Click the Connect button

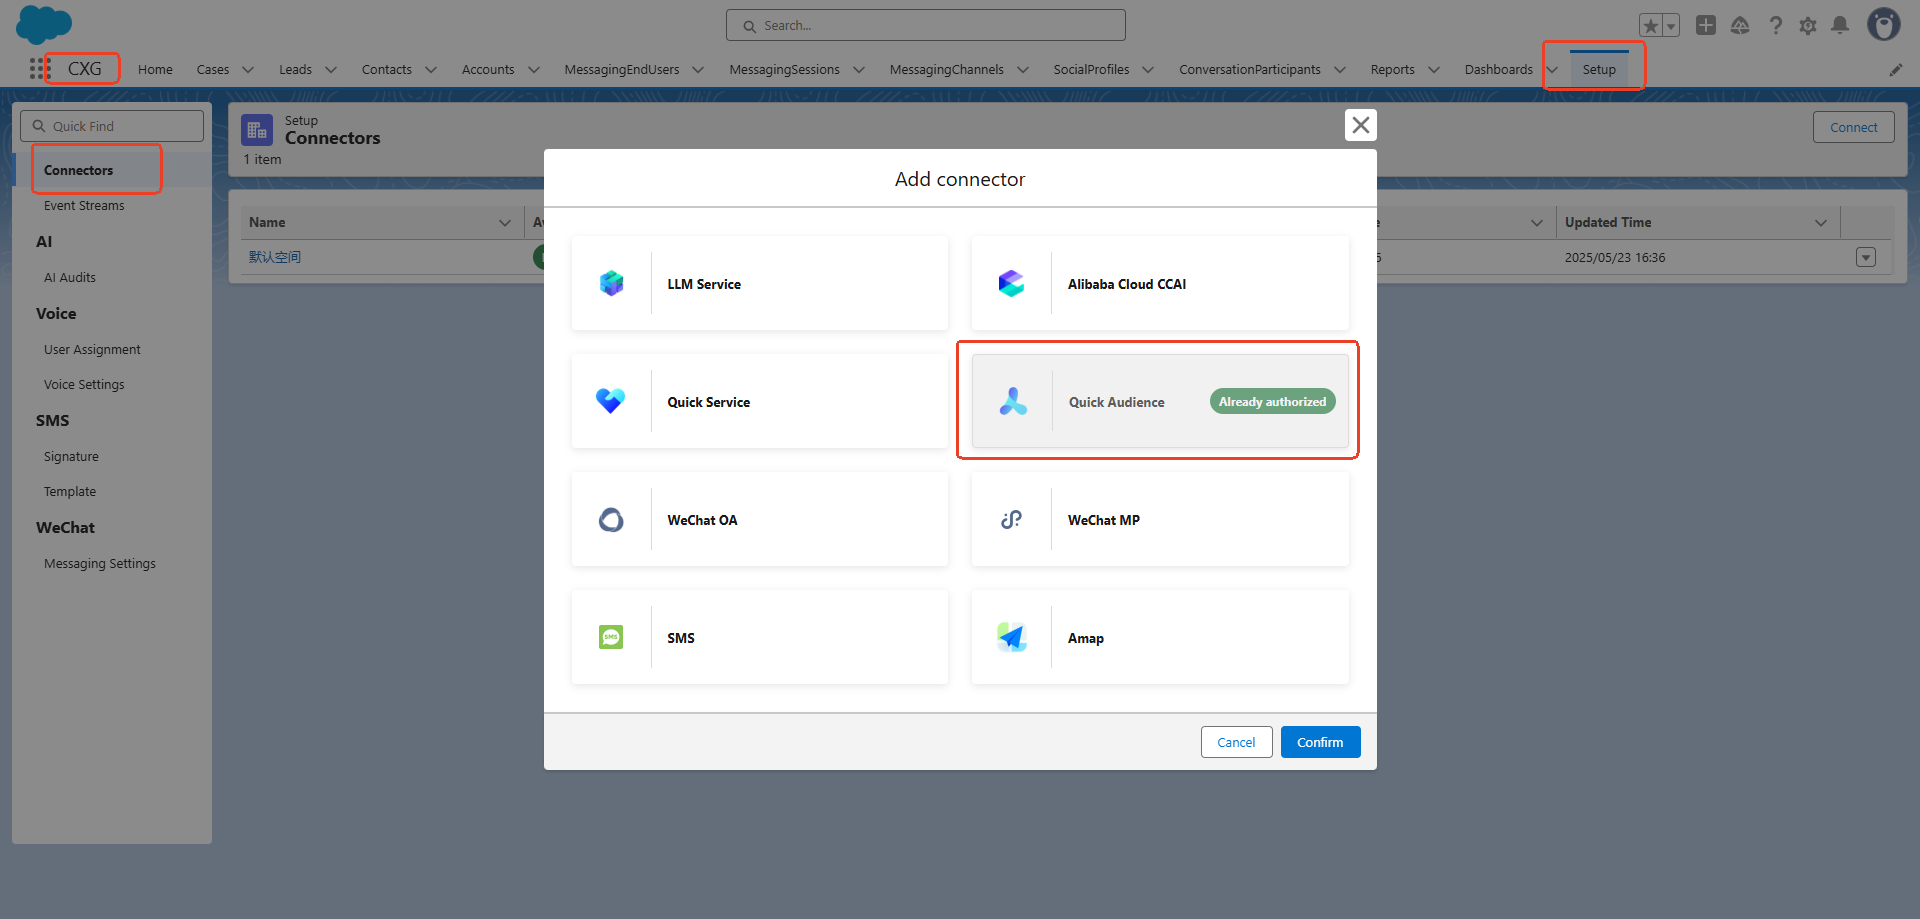pos(1853,127)
